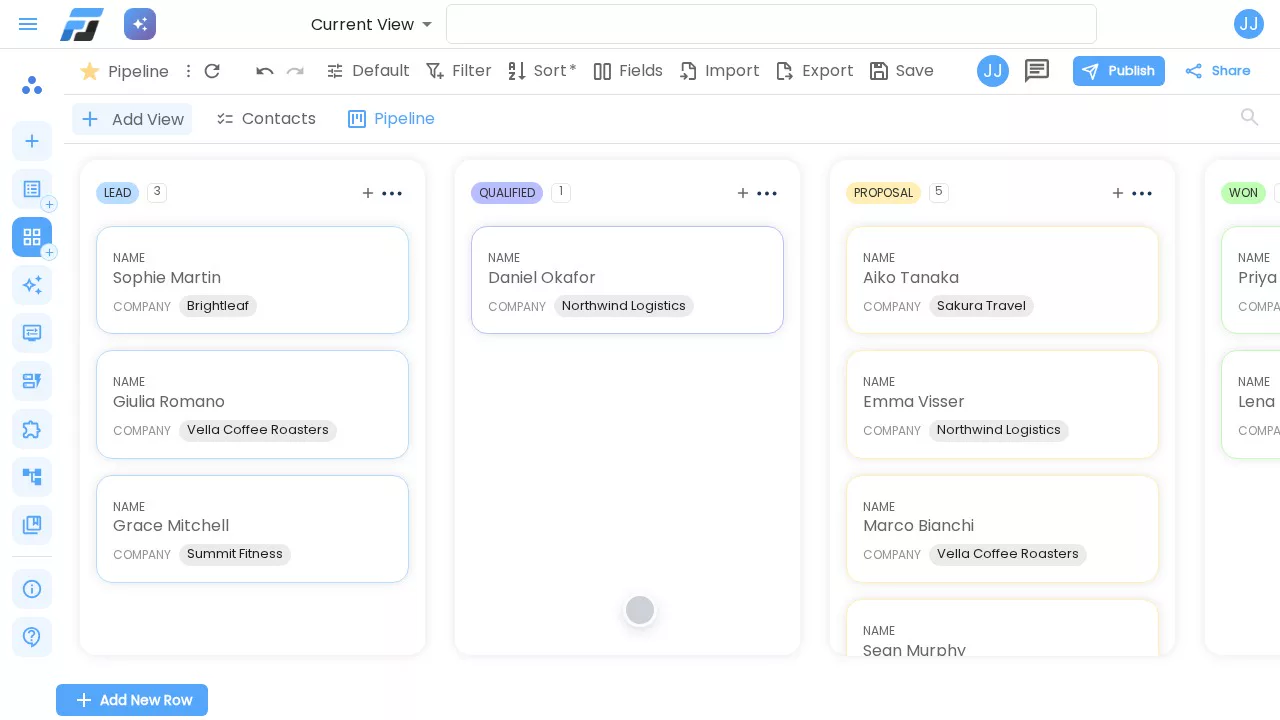Click the undo arrow
This screenshot has height=720, width=1280.
click(x=265, y=71)
